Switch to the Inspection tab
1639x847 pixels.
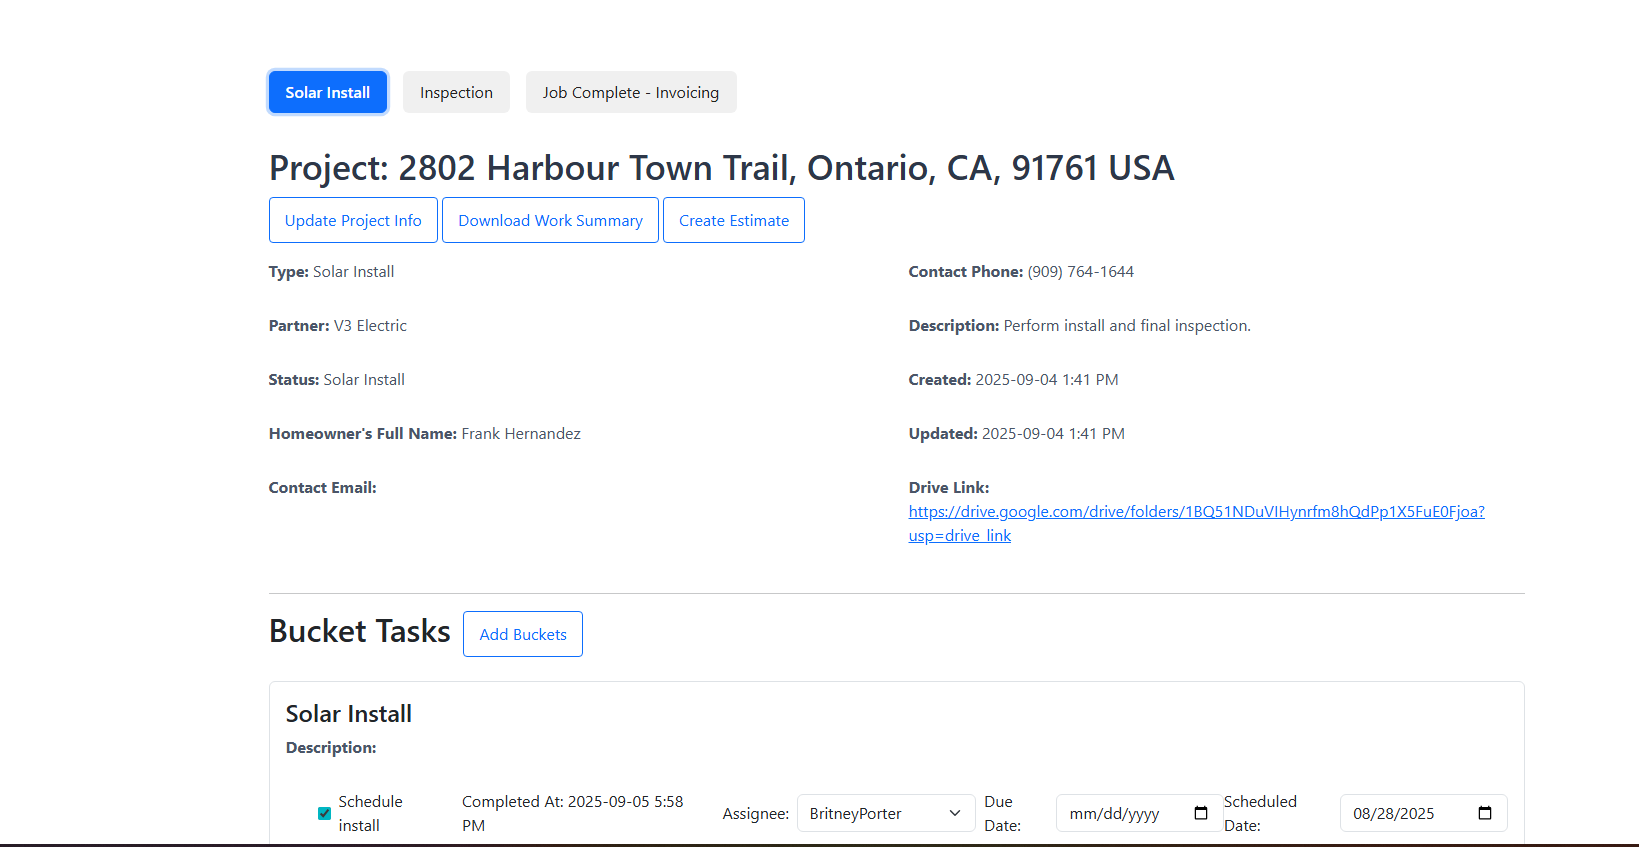click(x=456, y=92)
